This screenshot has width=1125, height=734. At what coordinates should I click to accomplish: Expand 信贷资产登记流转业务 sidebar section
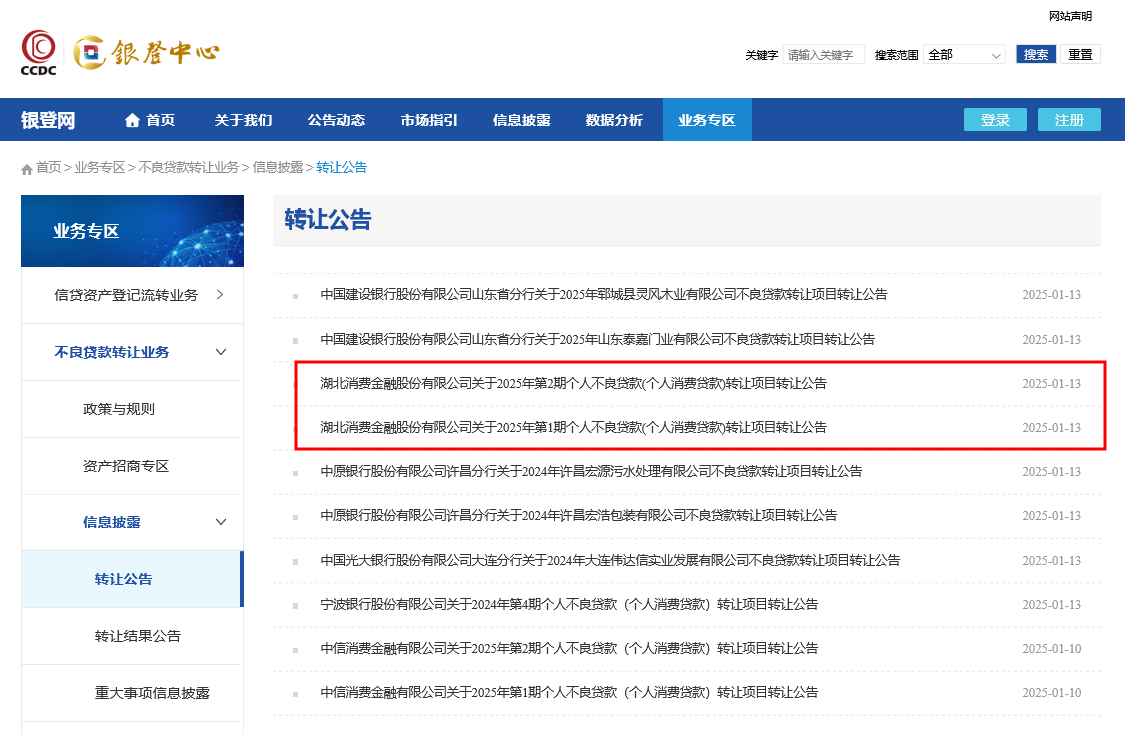[x=219, y=295]
